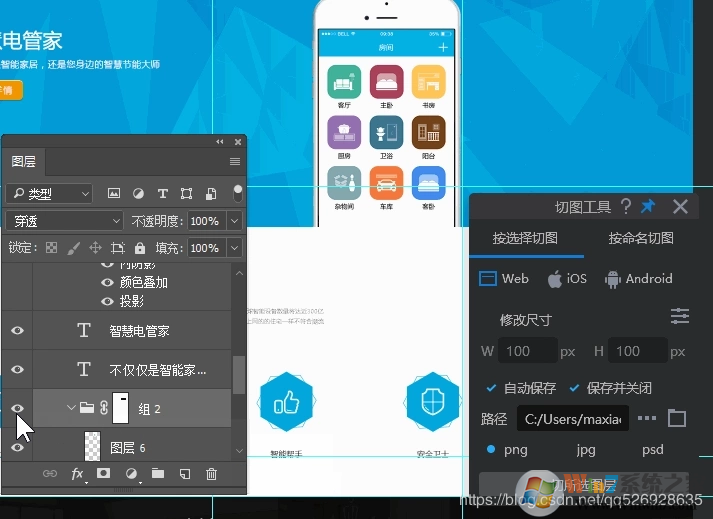The width and height of the screenshot is (713, 519).
Task: Click the height H input field
Action: coord(638,351)
